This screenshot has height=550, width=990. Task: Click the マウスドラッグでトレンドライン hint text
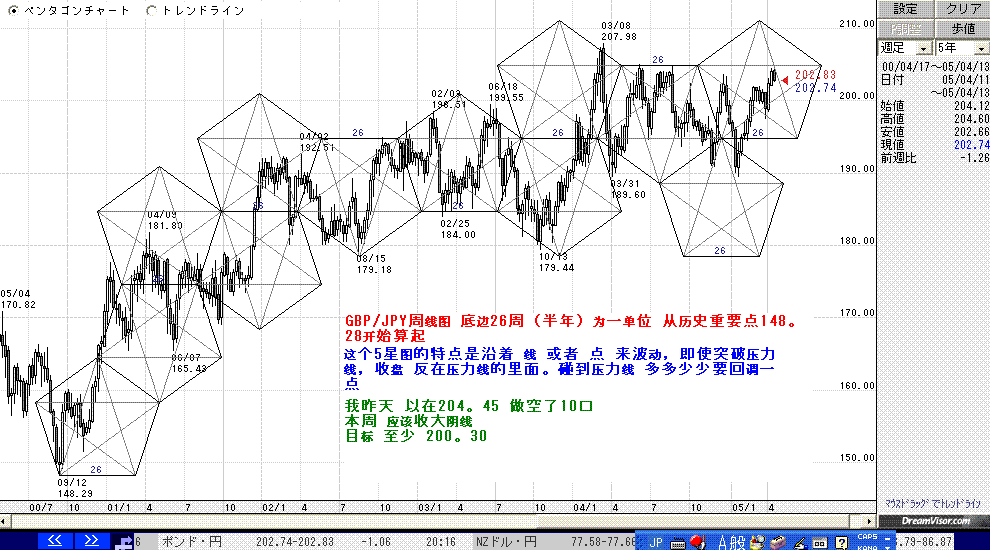tap(933, 503)
